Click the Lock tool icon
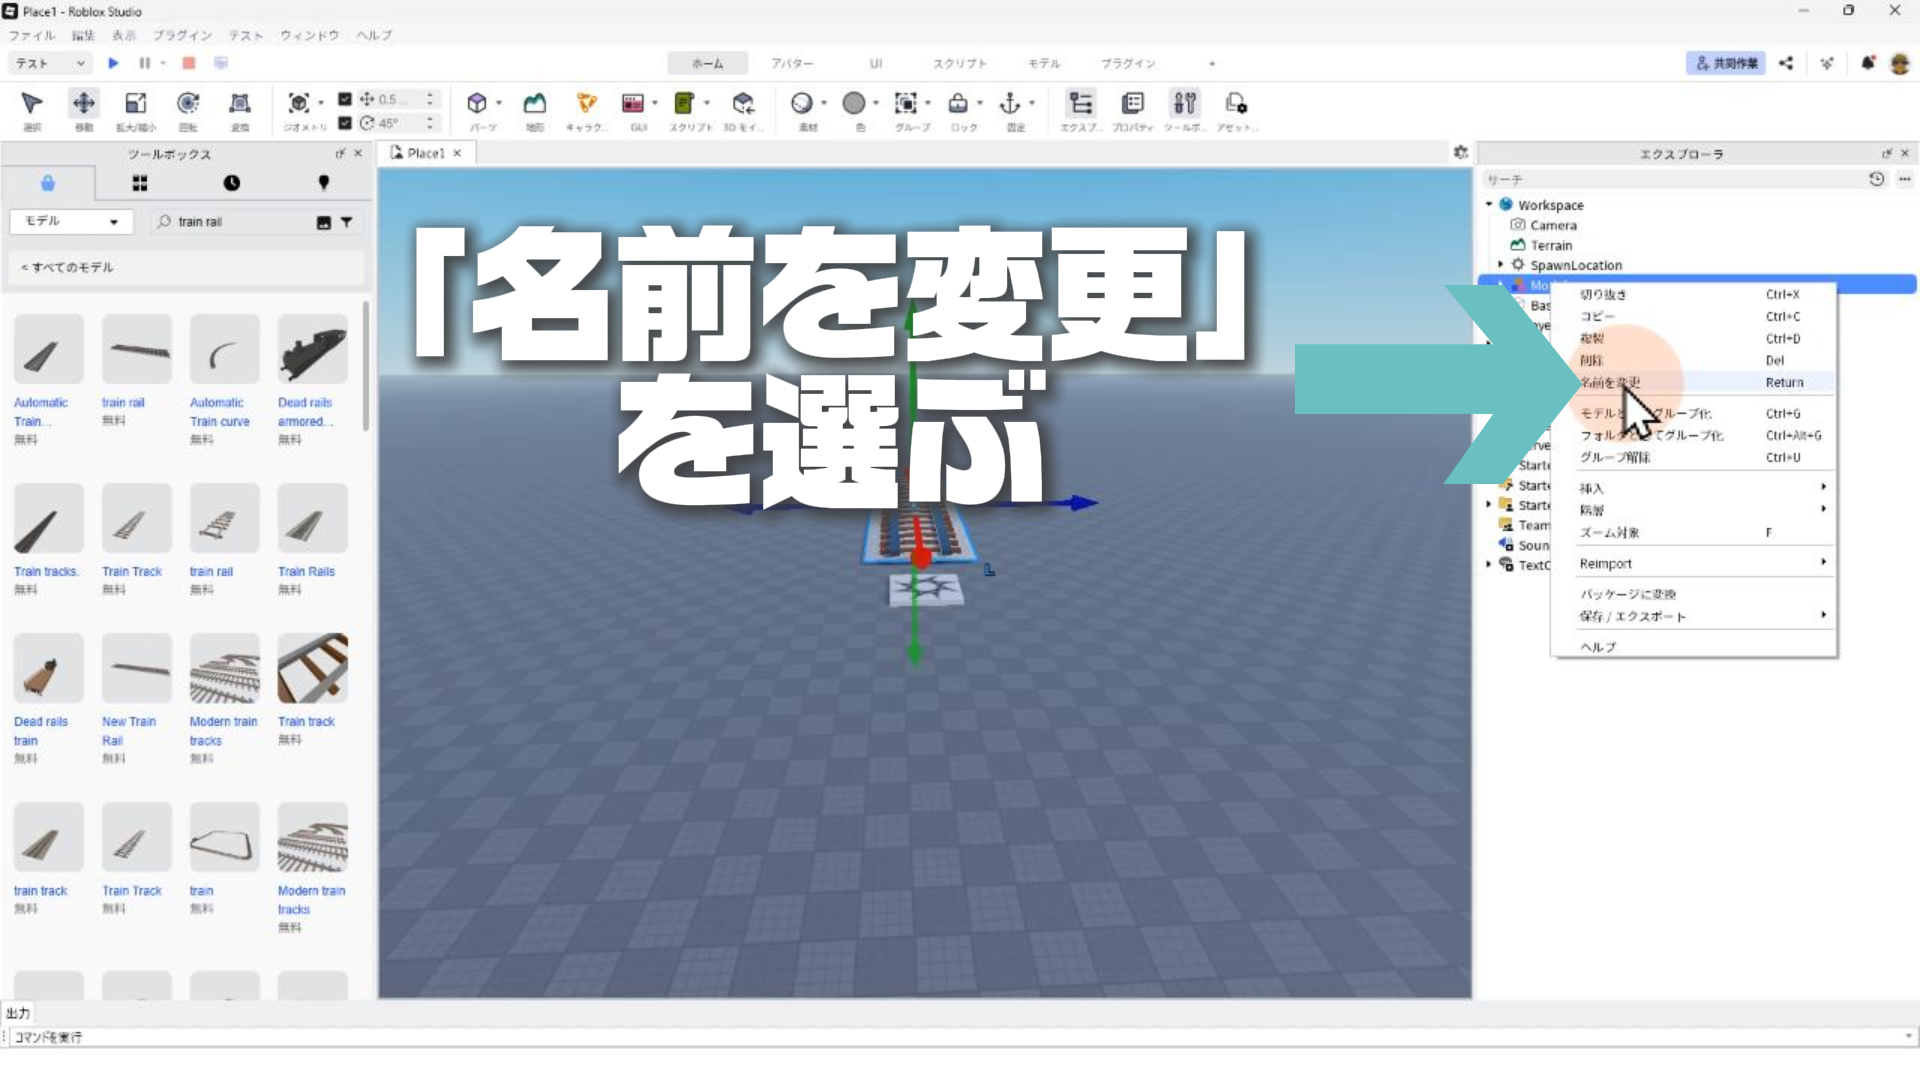This screenshot has width=1920, height=1080. tap(958, 103)
